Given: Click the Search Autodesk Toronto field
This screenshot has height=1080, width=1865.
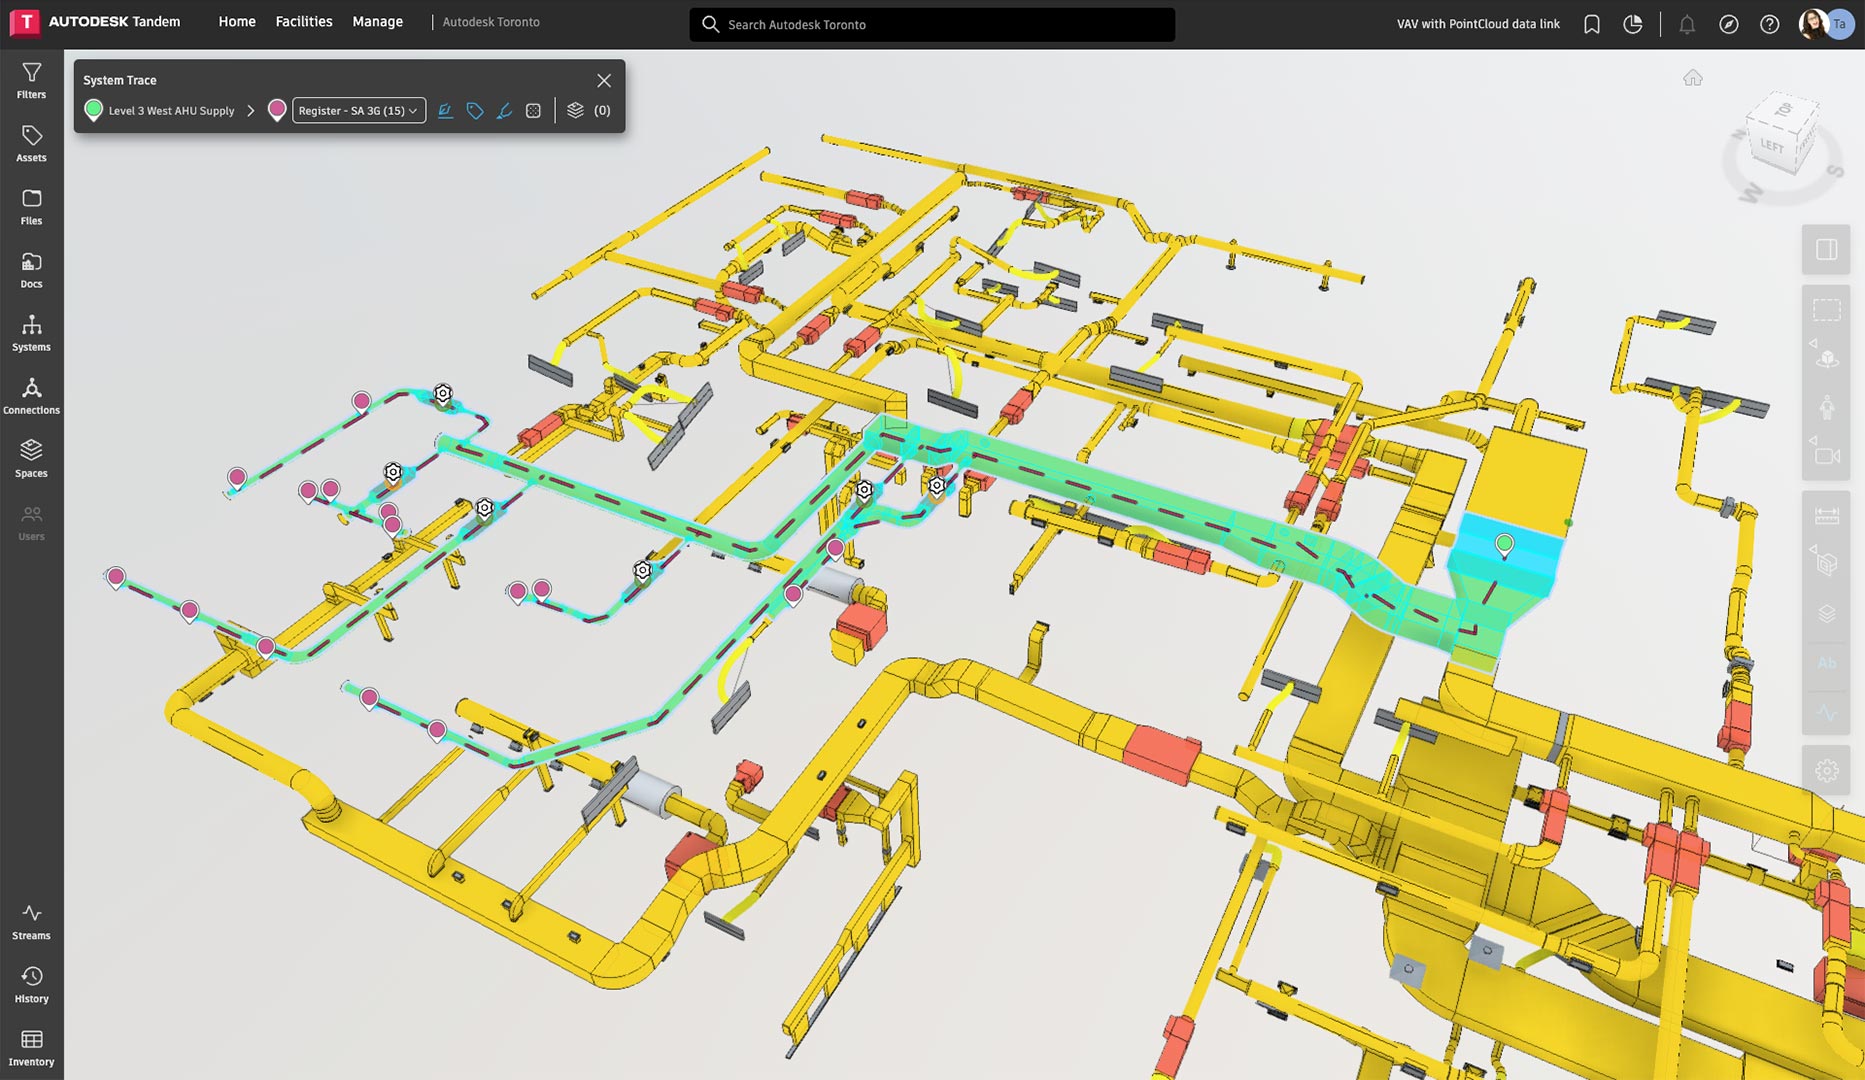Looking at the screenshot, I should (932, 24).
